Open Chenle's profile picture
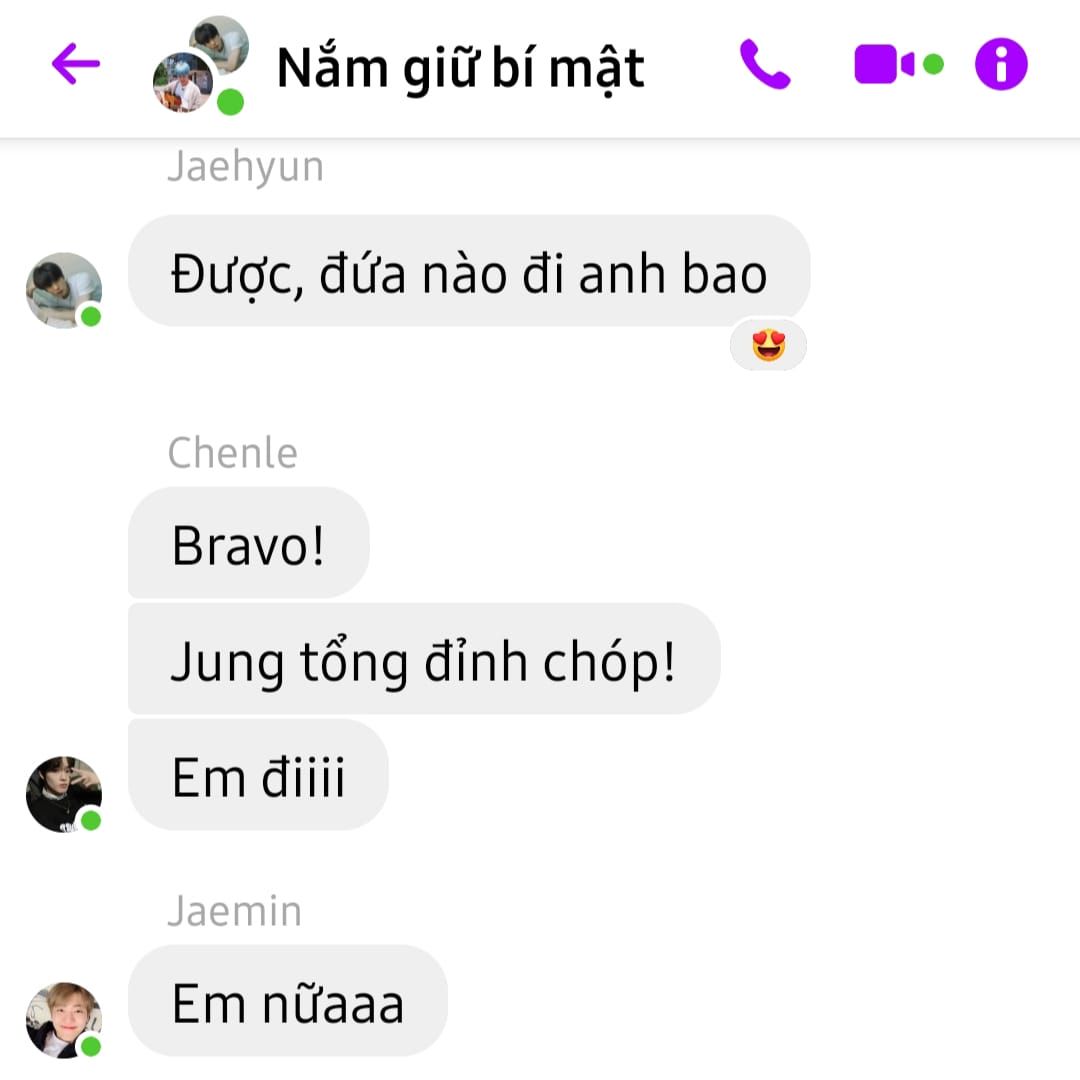1080x1080 pixels. click(64, 794)
